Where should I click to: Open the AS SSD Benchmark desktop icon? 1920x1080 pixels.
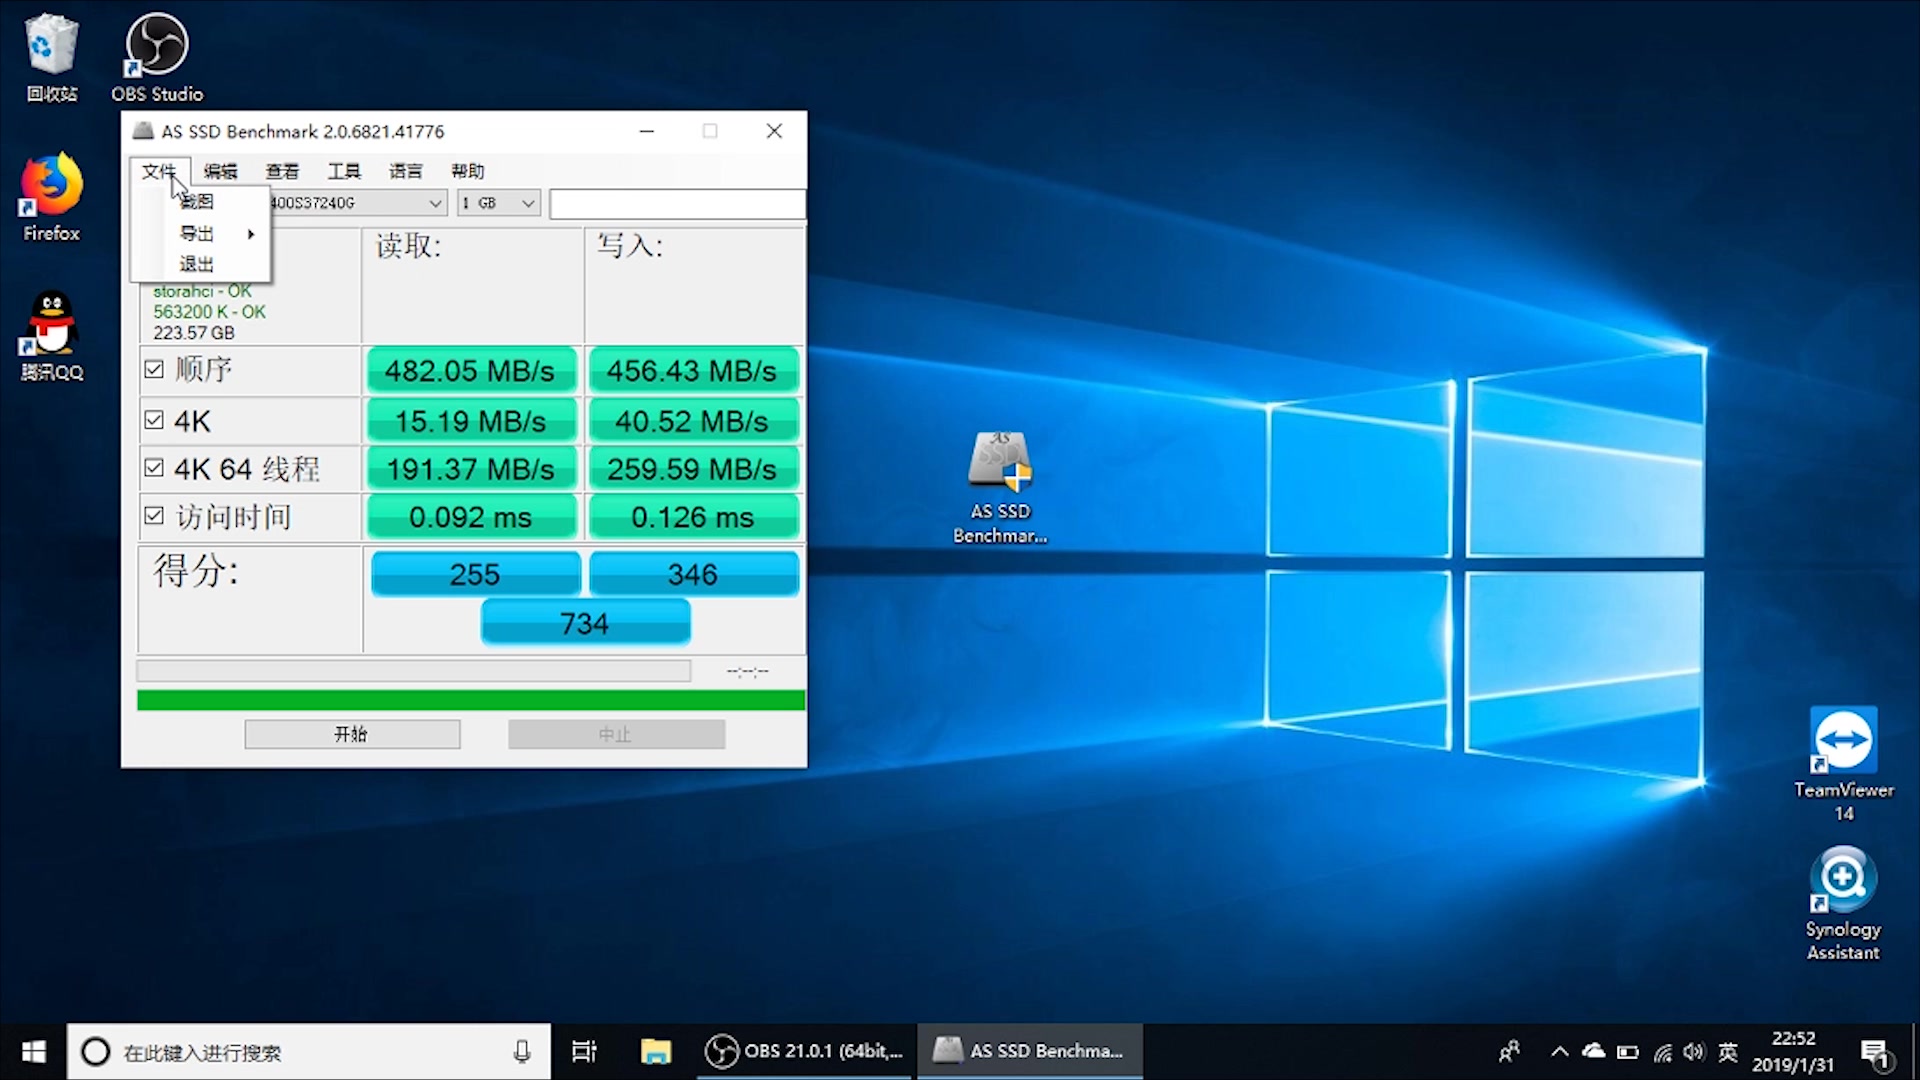(1000, 487)
